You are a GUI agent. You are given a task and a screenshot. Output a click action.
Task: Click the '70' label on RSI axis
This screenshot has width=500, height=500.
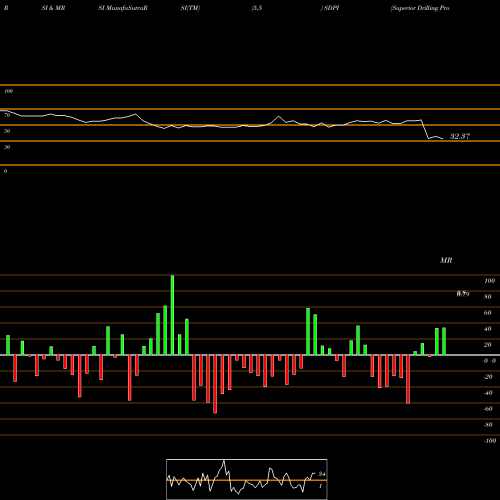(x=7, y=115)
